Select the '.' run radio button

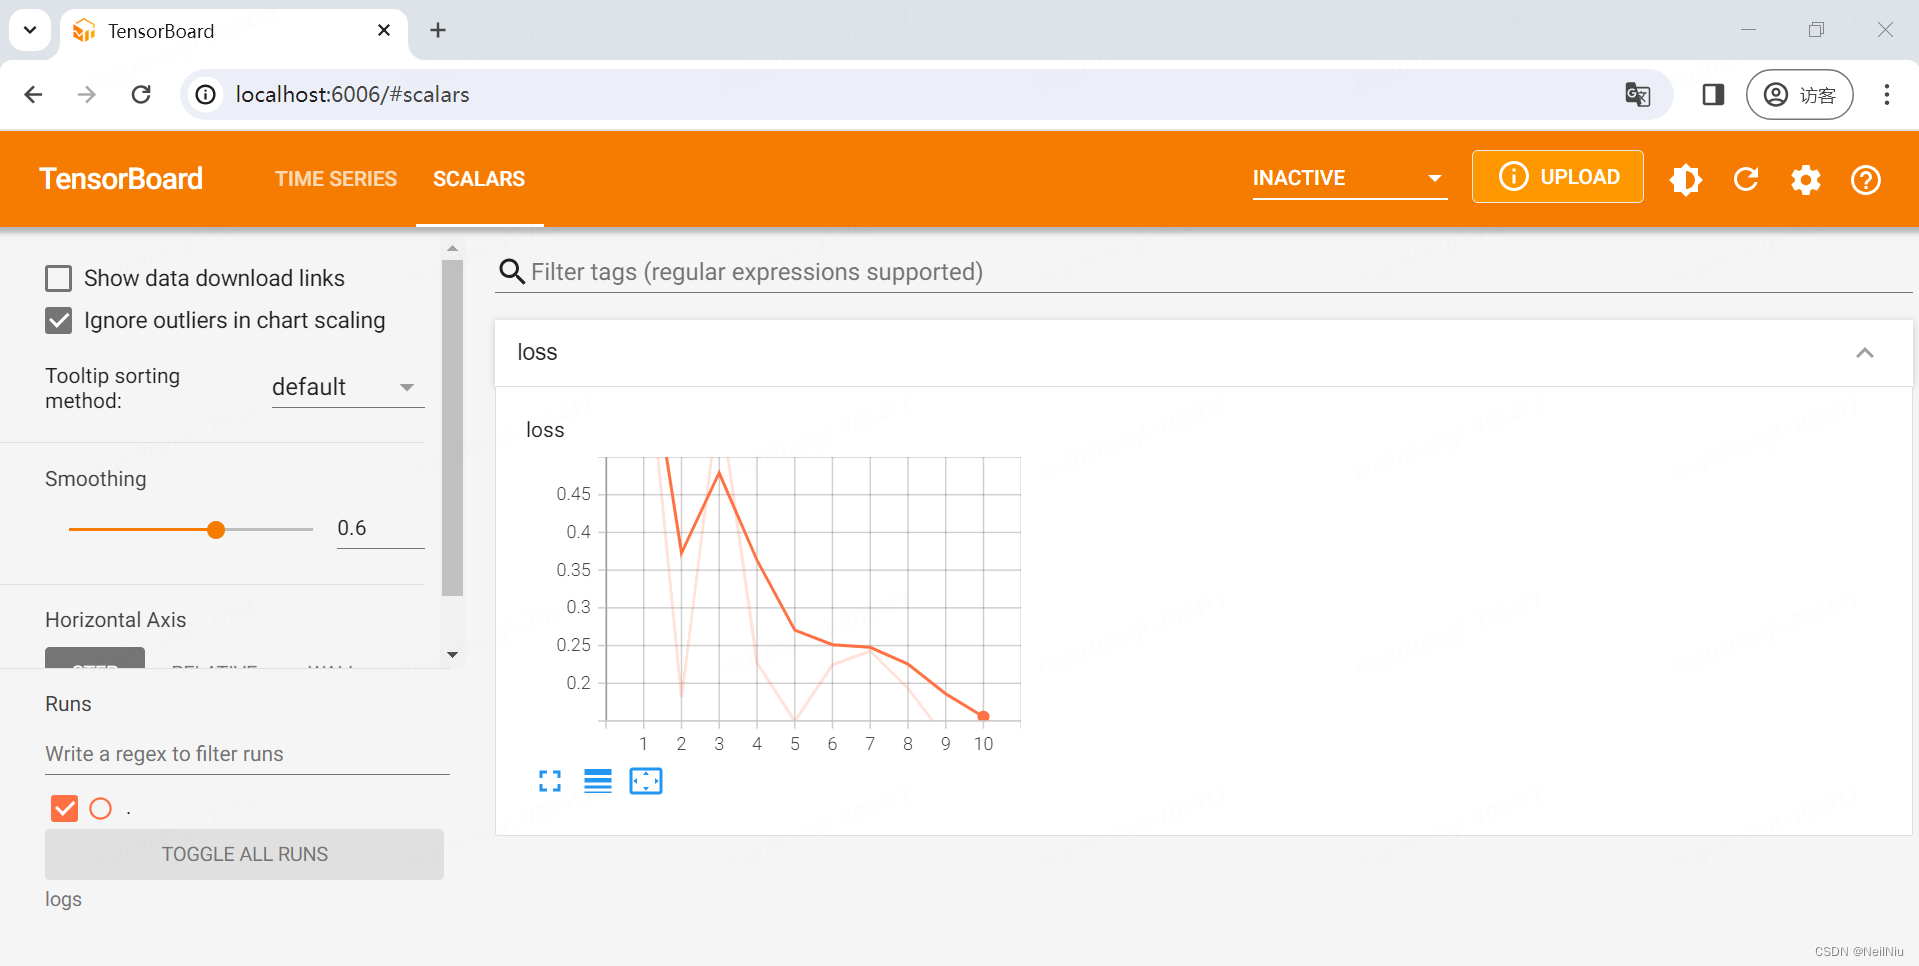(x=101, y=808)
